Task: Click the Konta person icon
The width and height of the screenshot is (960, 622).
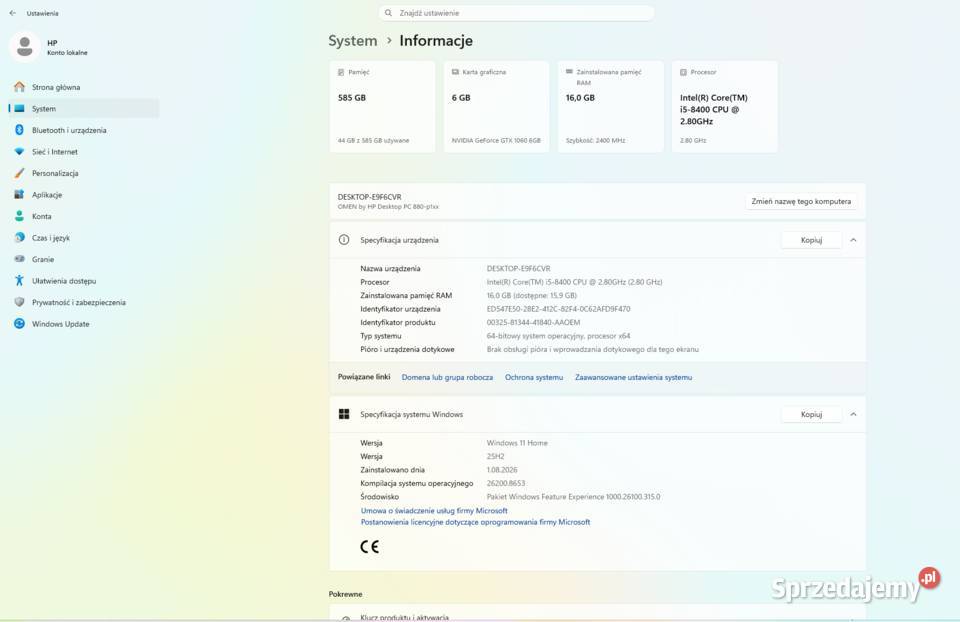Action: pos(20,216)
